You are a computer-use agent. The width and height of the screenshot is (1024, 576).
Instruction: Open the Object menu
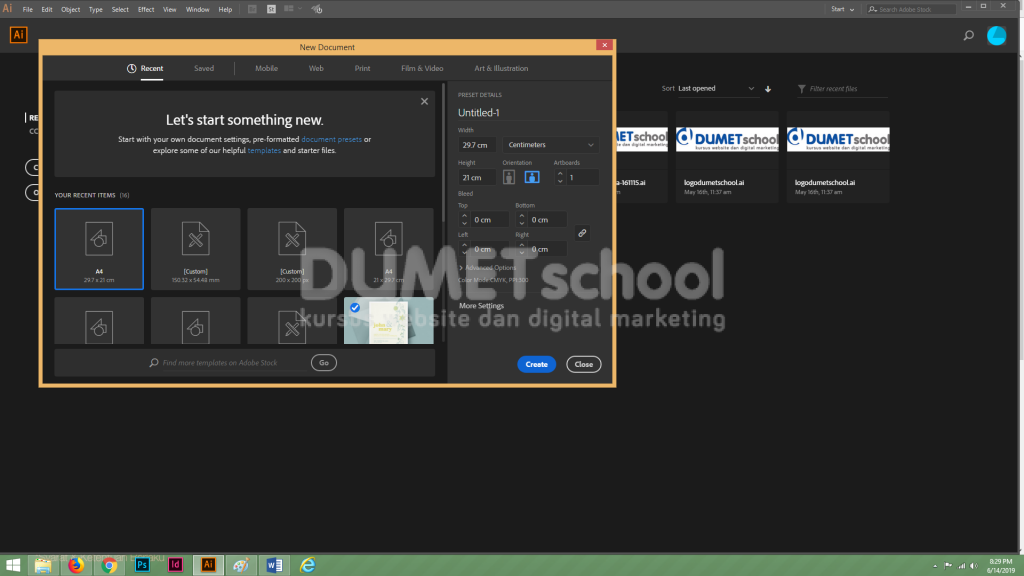click(71, 9)
